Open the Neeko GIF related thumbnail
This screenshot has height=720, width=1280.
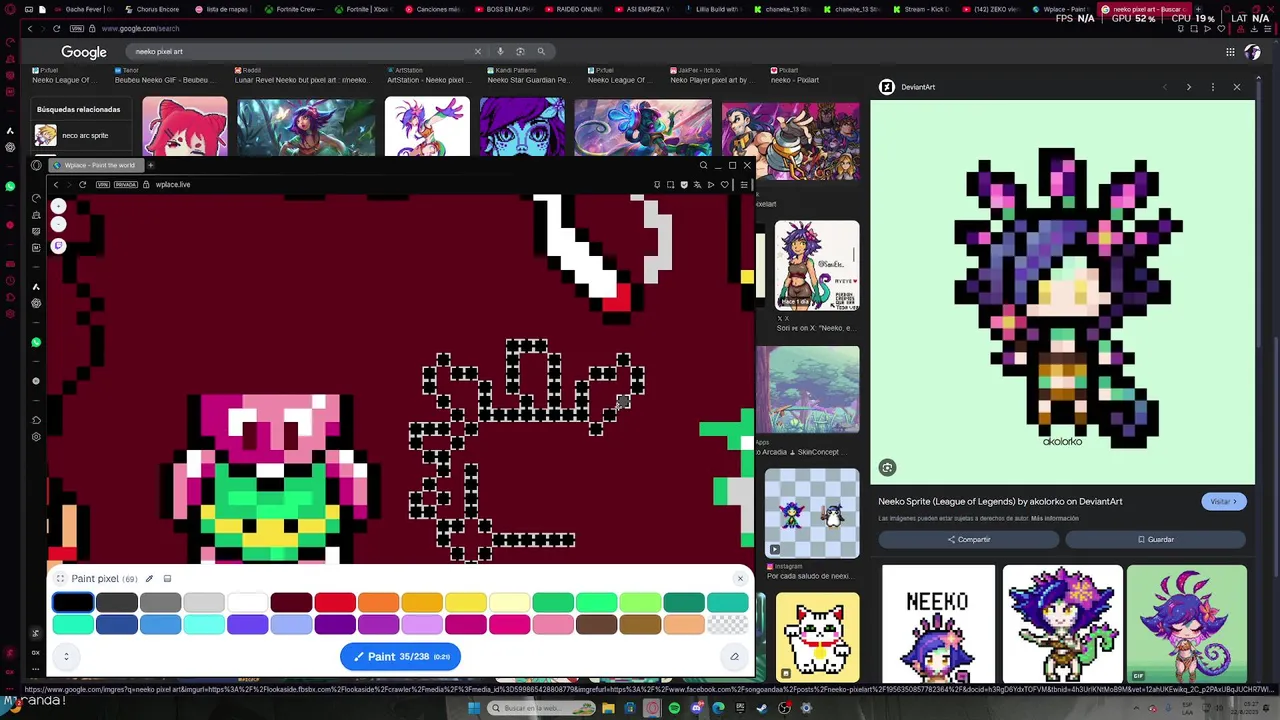pos(1187,624)
